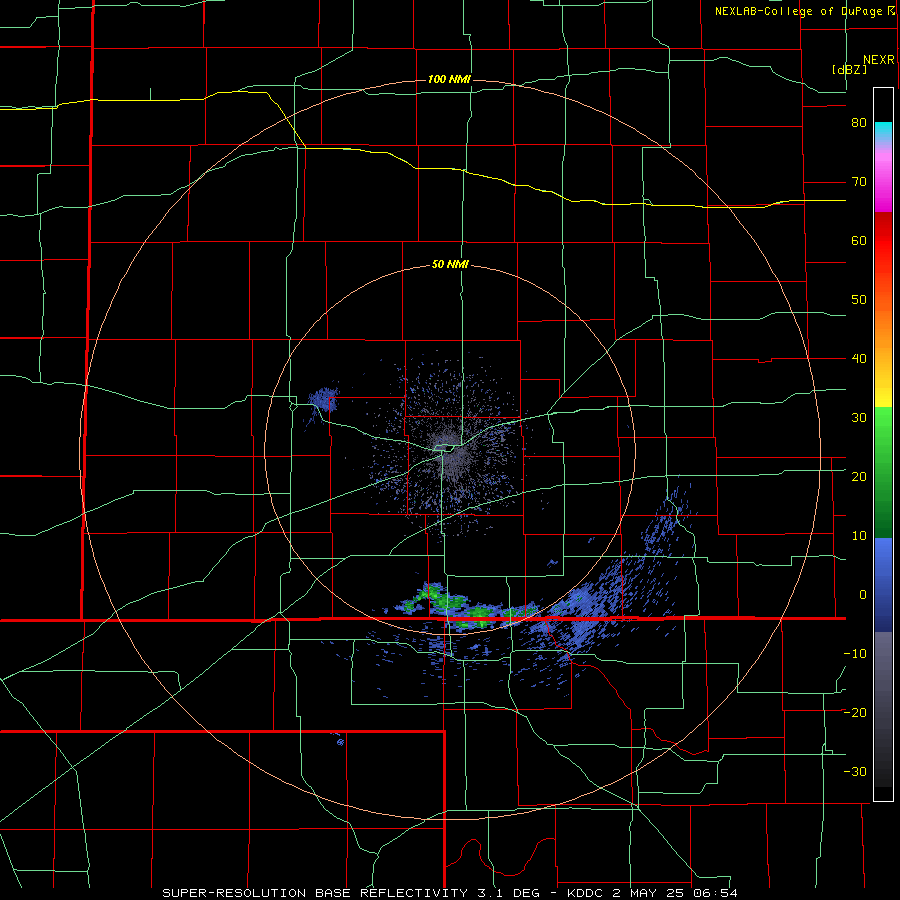Click the 50 NMI range ring label
The image size is (900, 900).
pyautogui.click(x=451, y=265)
